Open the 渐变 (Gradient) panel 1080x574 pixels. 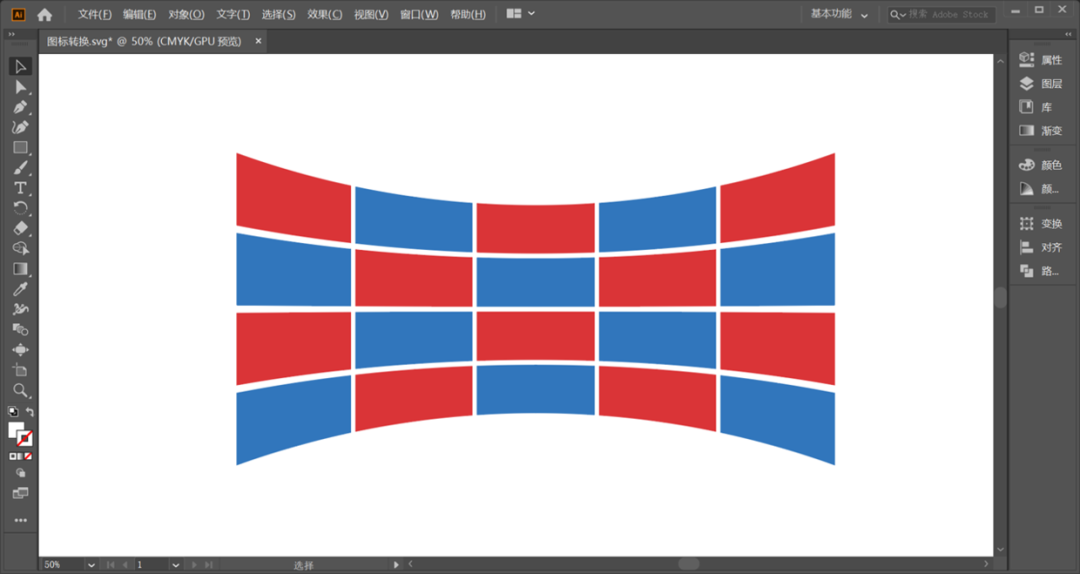tap(1041, 130)
